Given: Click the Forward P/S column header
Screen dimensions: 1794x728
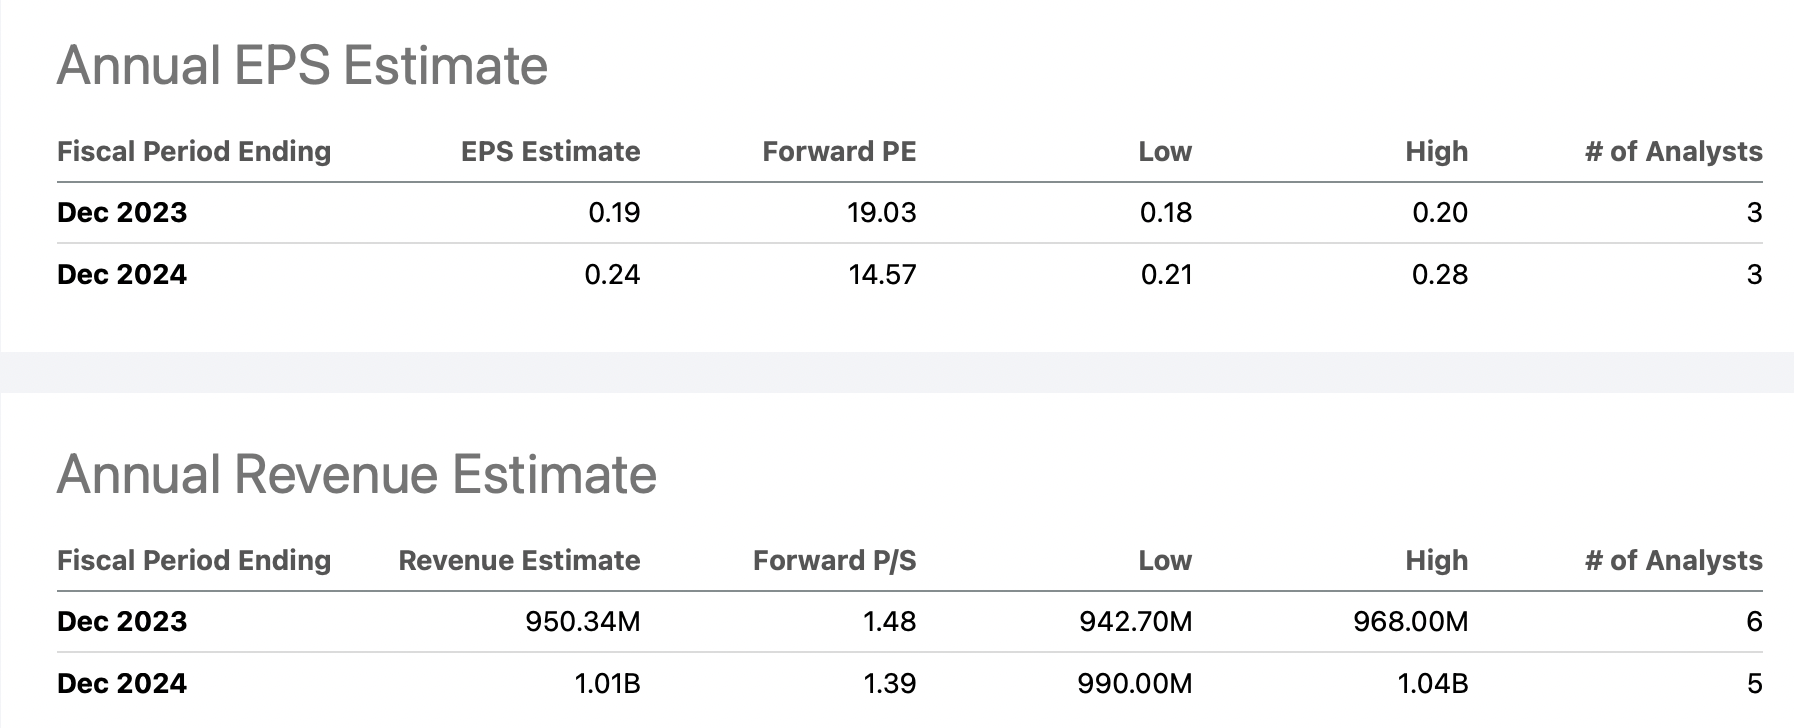Looking at the screenshot, I should coord(834,560).
